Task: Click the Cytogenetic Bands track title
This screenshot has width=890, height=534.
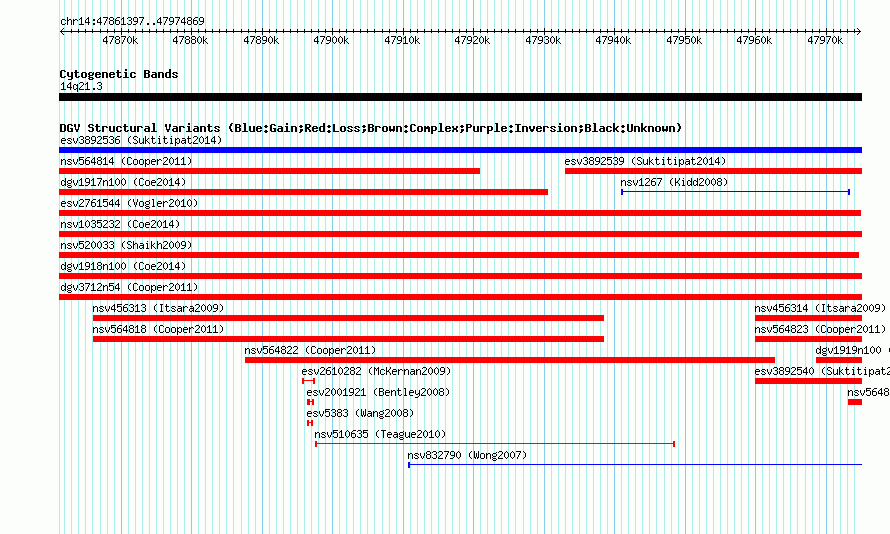Action: click(119, 74)
